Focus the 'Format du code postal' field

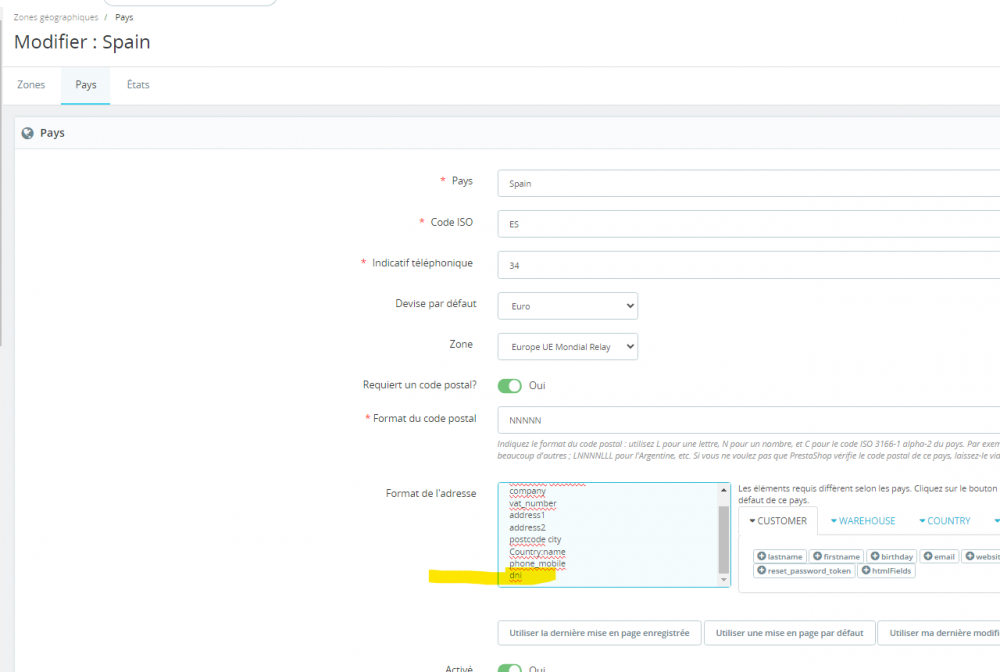(x=749, y=420)
